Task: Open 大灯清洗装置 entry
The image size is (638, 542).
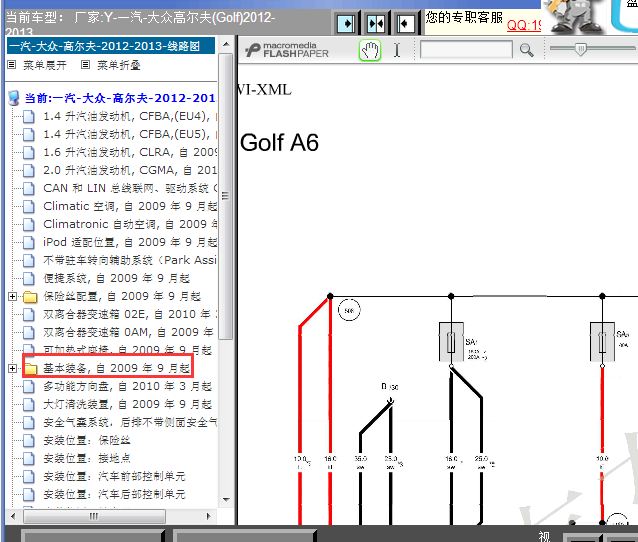Action: (x=128, y=404)
